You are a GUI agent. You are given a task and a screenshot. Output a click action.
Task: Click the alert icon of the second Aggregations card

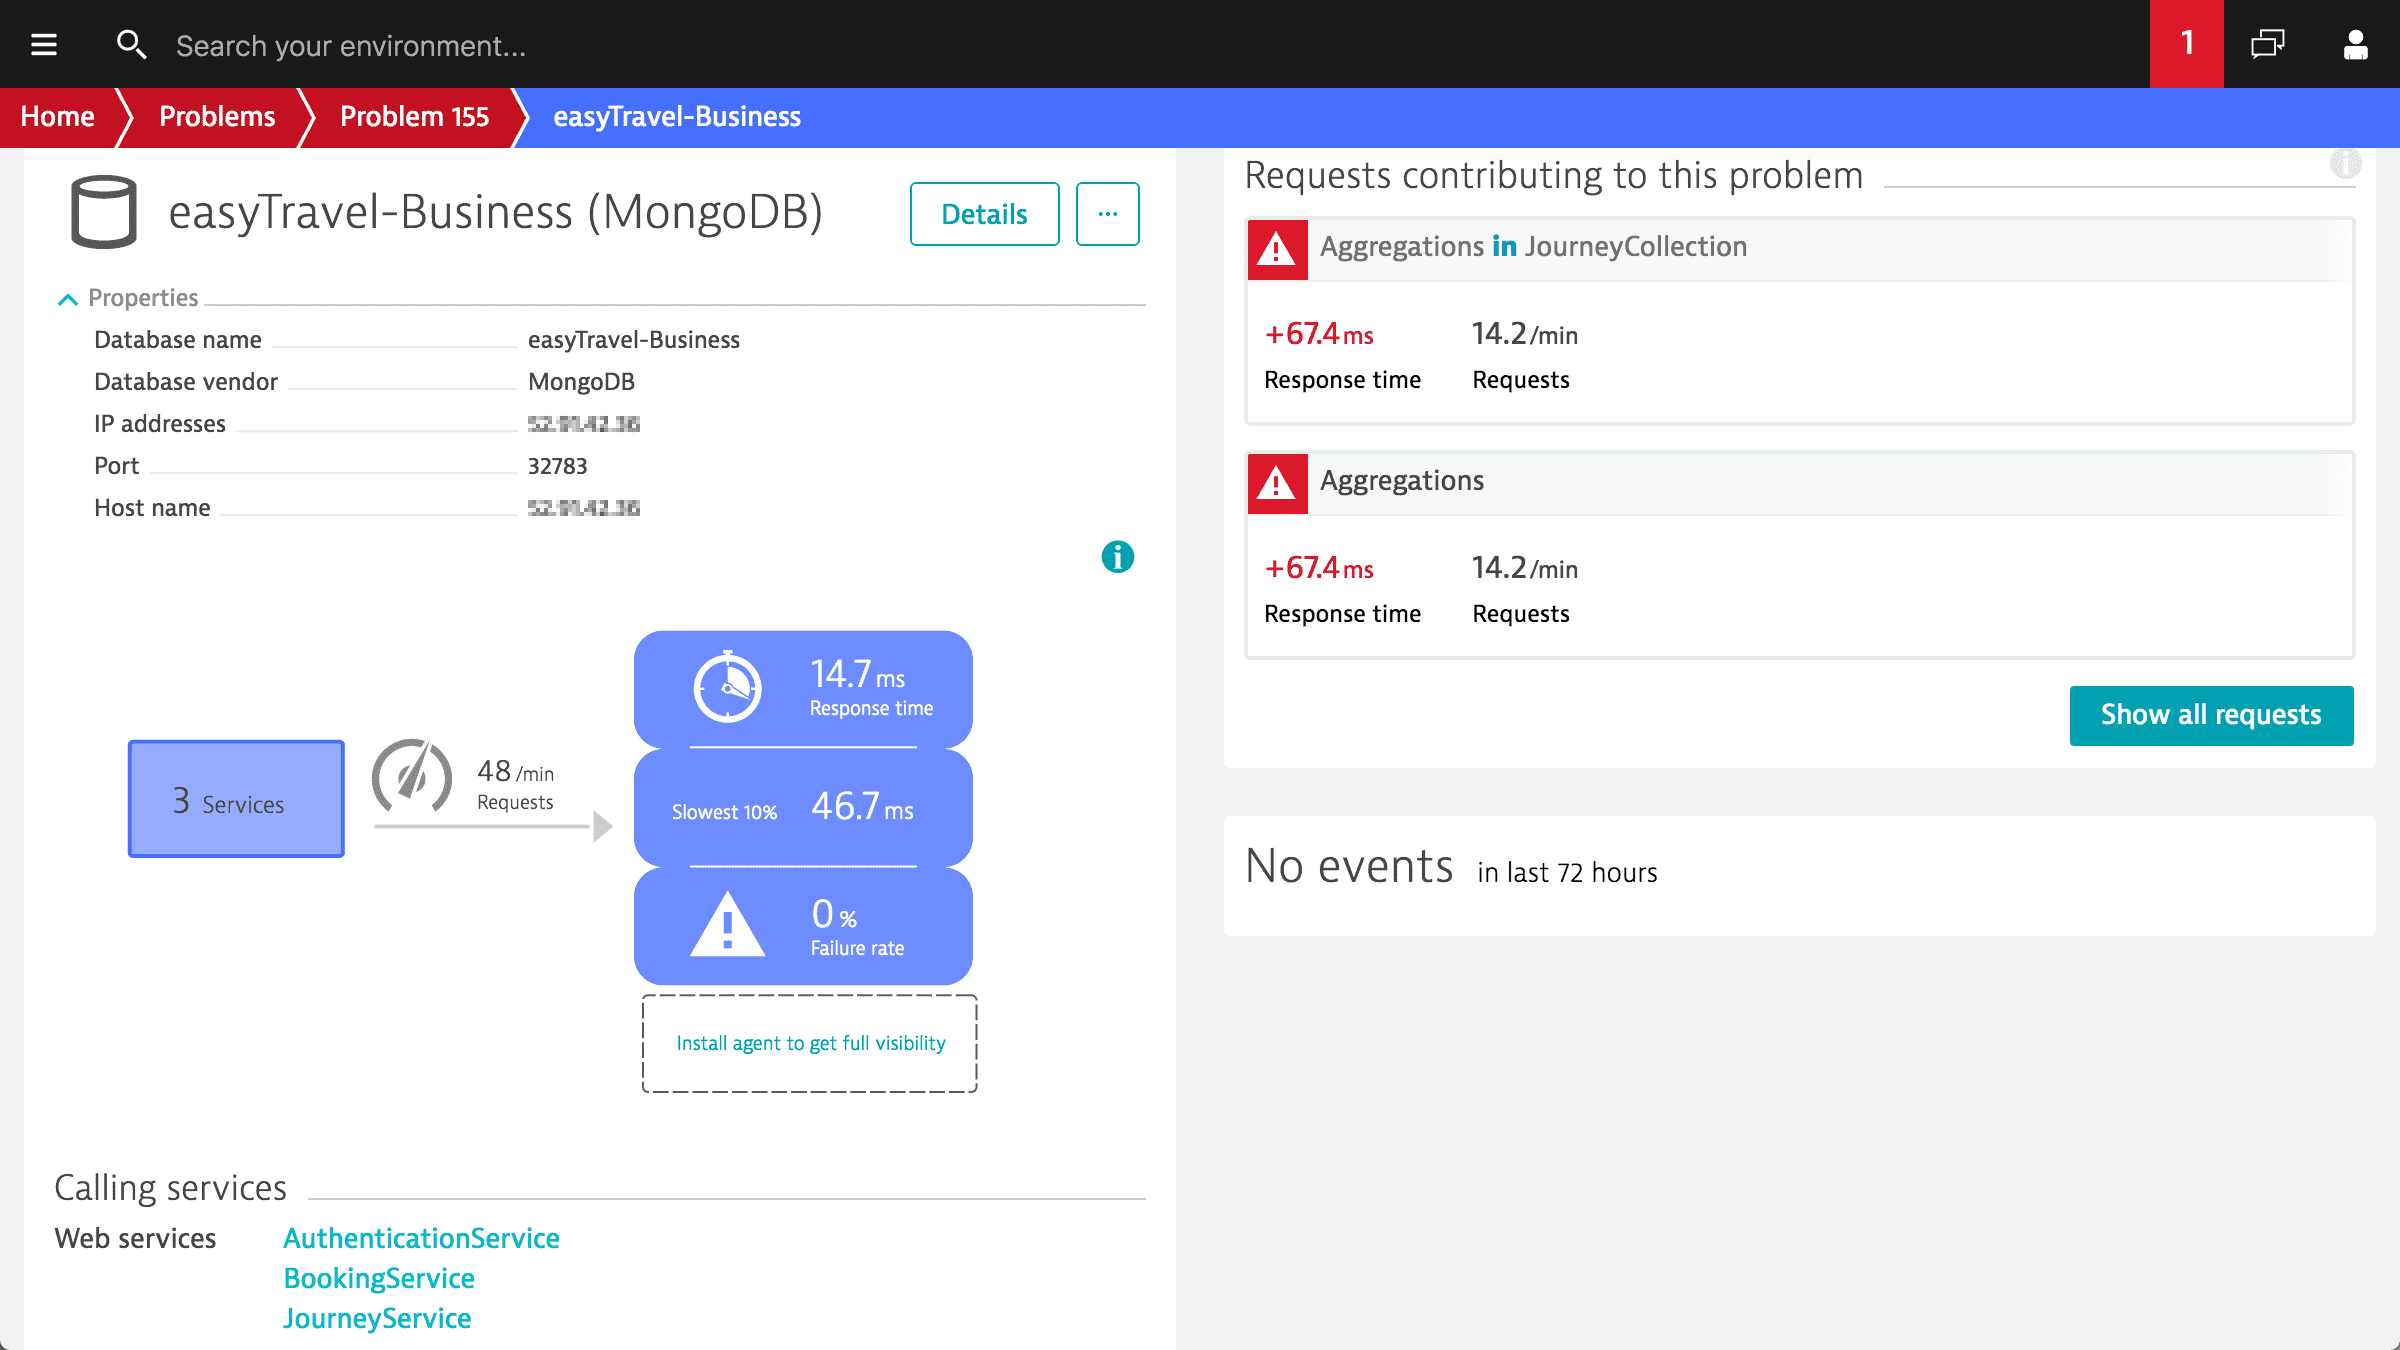point(1277,483)
